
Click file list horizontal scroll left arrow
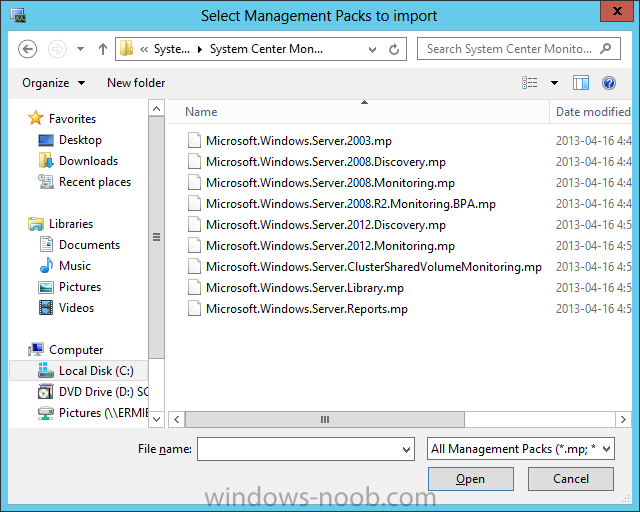coord(176,419)
